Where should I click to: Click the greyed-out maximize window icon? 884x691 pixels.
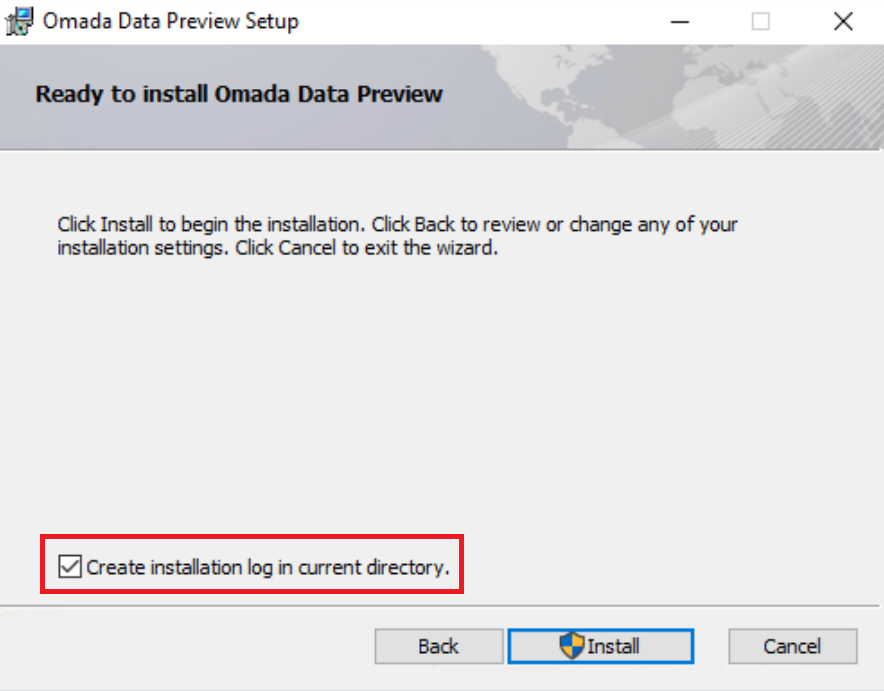761,22
